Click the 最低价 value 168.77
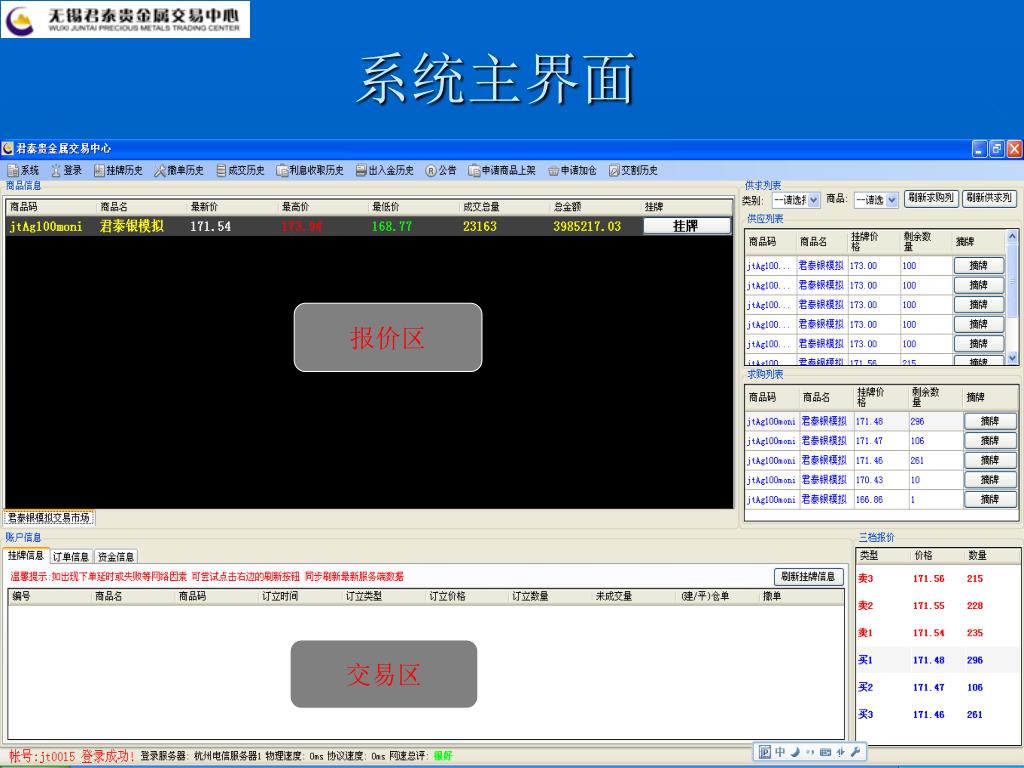Image resolution: width=1024 pixels, height=768 pixels. coord(392,227)
